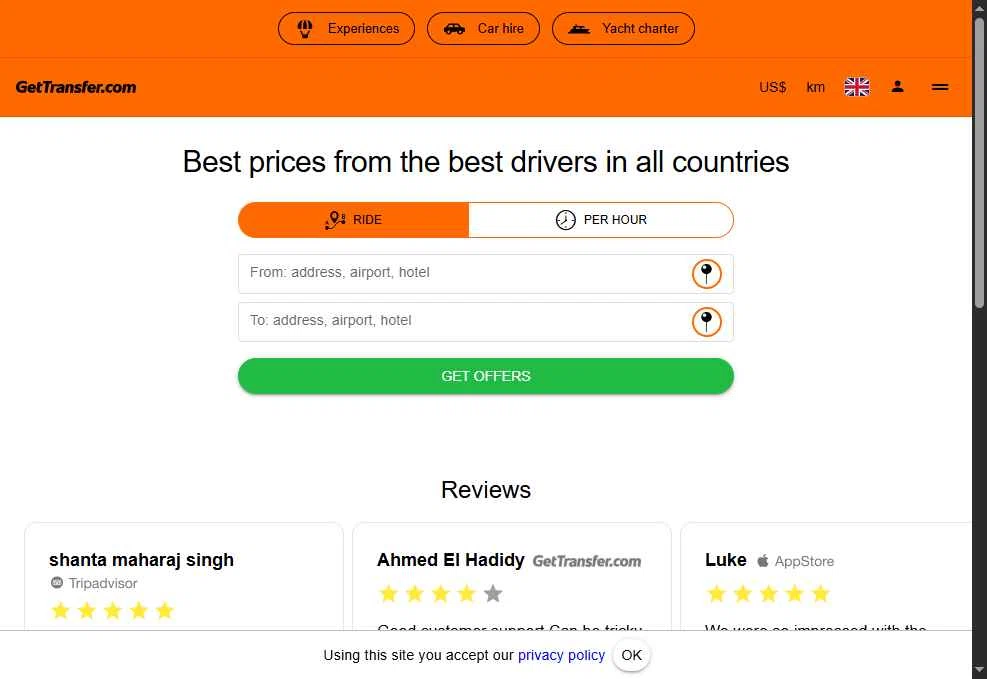Pick the From location on map pin
987x679 pixels.
point(706,273)
